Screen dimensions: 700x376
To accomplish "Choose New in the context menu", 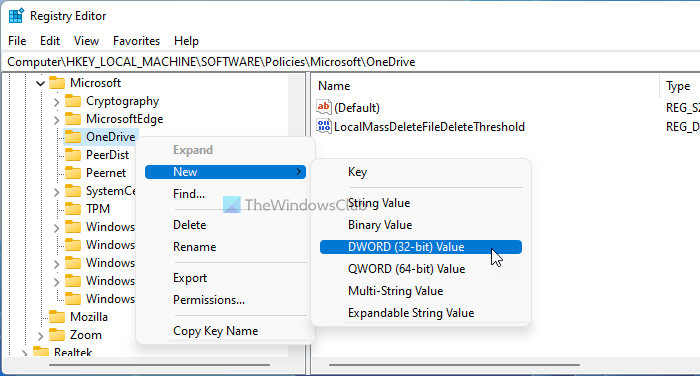I will click(x=225, y=172).
